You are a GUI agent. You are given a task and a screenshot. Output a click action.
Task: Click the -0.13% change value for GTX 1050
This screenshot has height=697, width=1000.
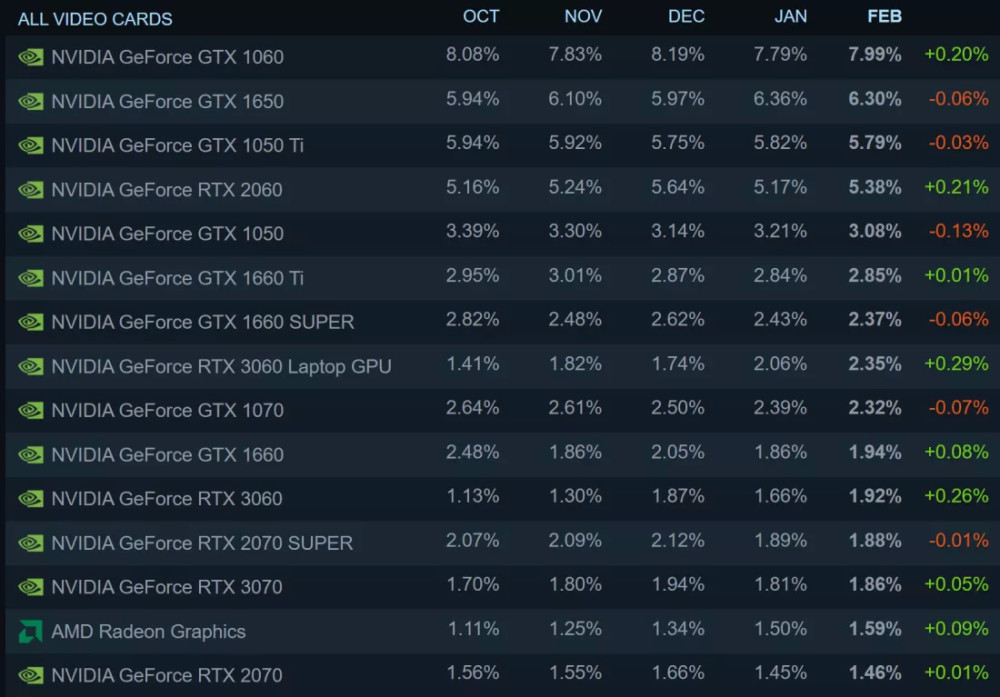click(x=958, y=231)
